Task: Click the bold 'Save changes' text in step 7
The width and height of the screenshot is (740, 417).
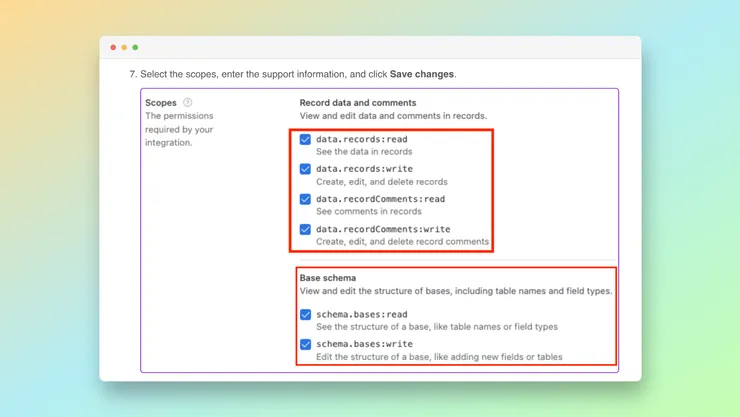Action: [422, 74]
